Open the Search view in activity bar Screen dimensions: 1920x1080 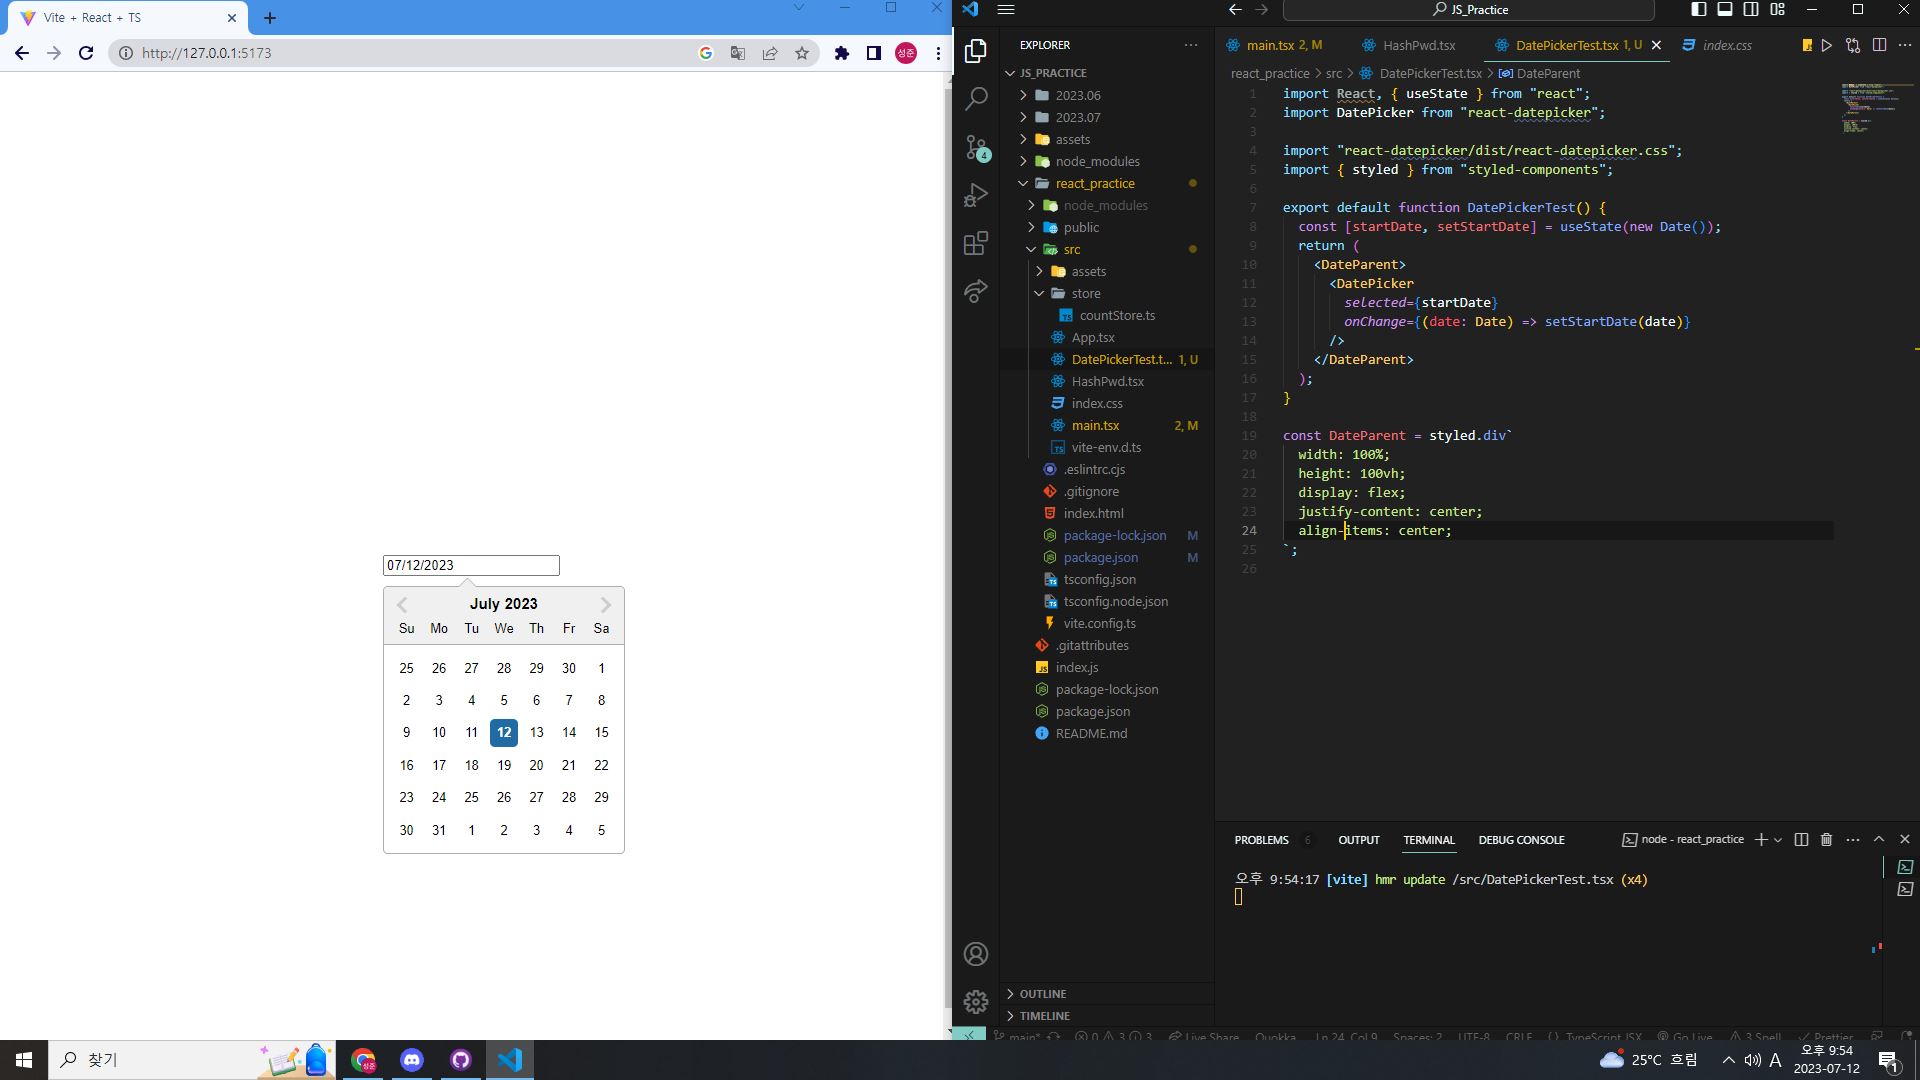976,98
